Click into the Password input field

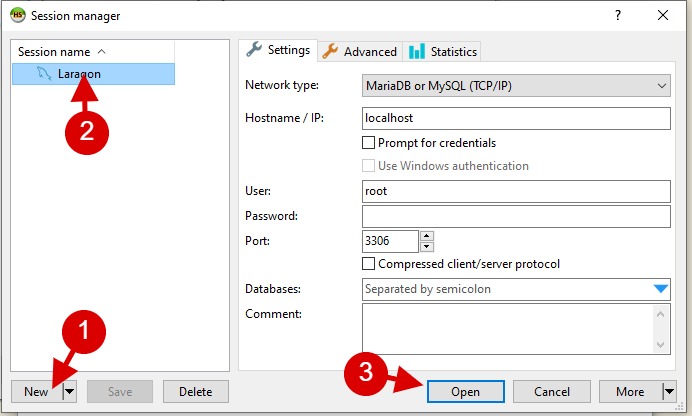pyautogui.click(x=516, y=216)
